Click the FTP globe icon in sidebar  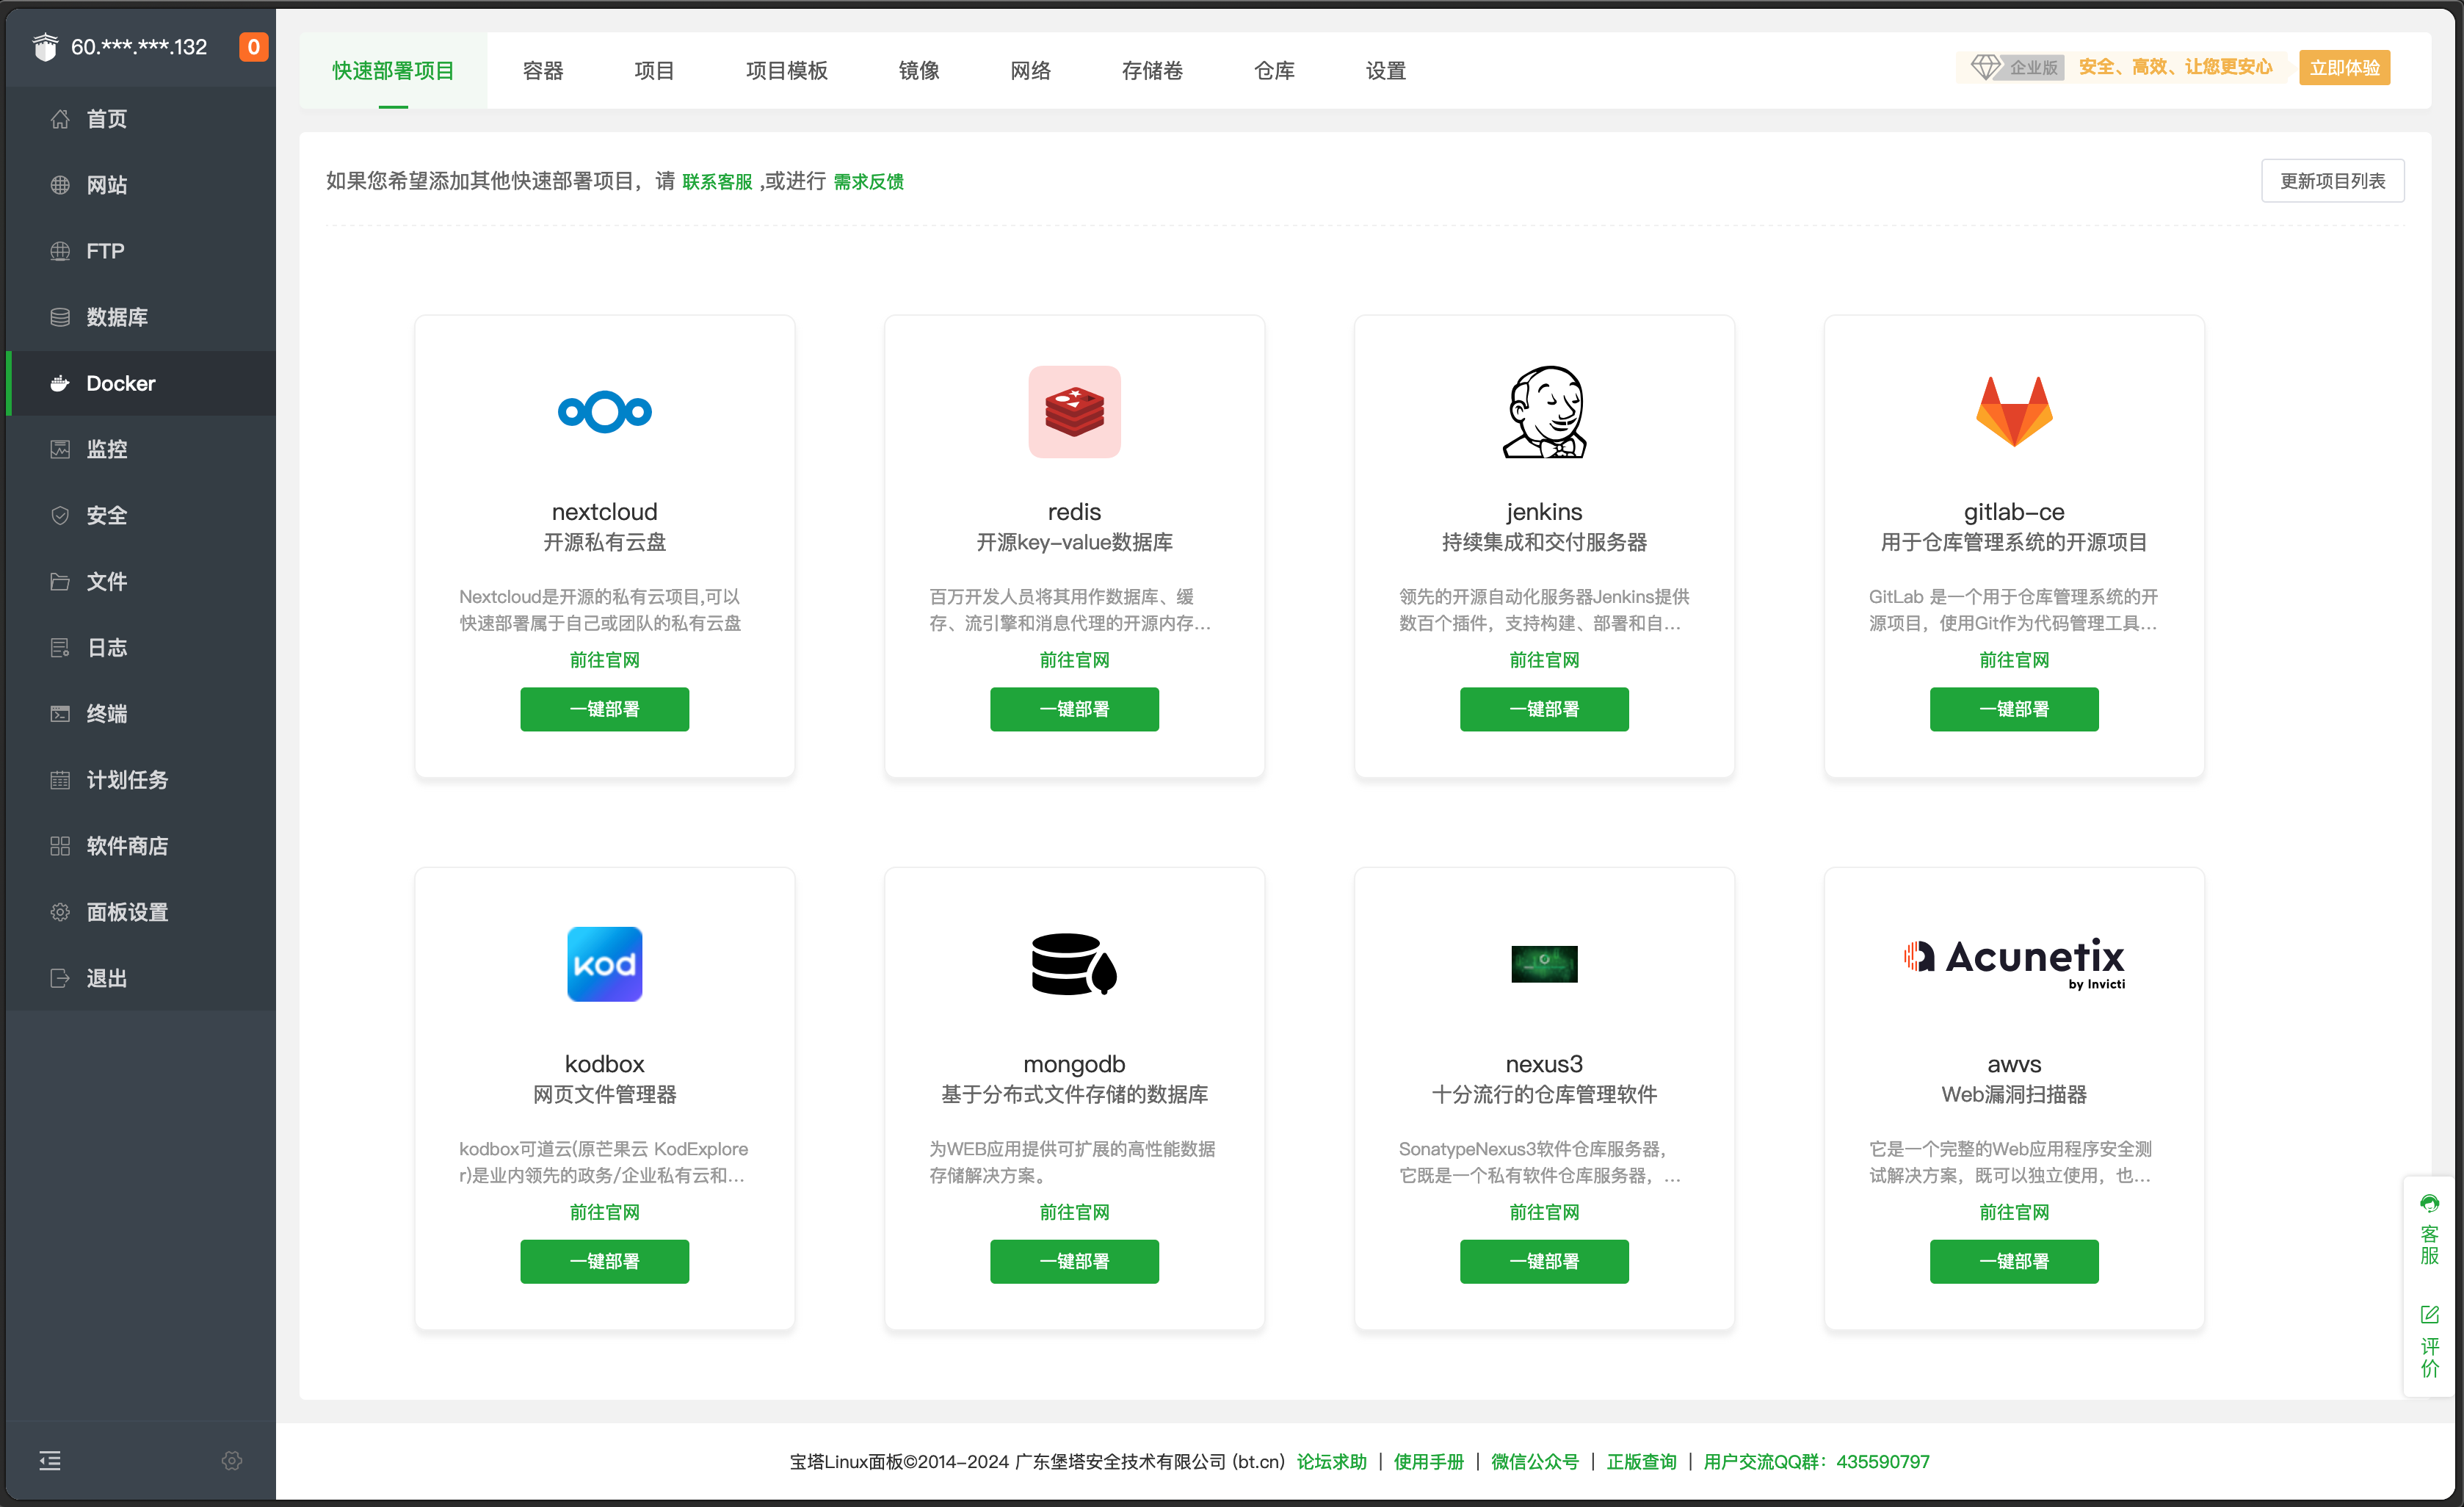click(60, 251)
